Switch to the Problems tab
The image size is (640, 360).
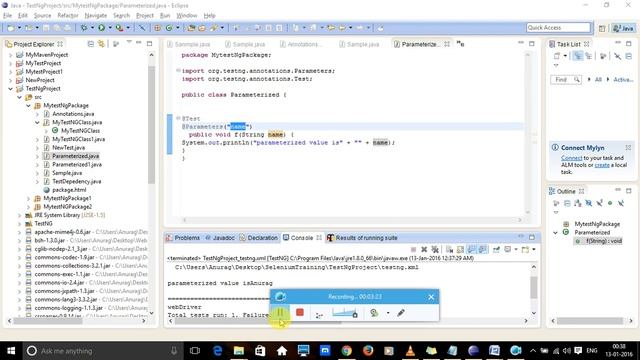coord(183,238)
